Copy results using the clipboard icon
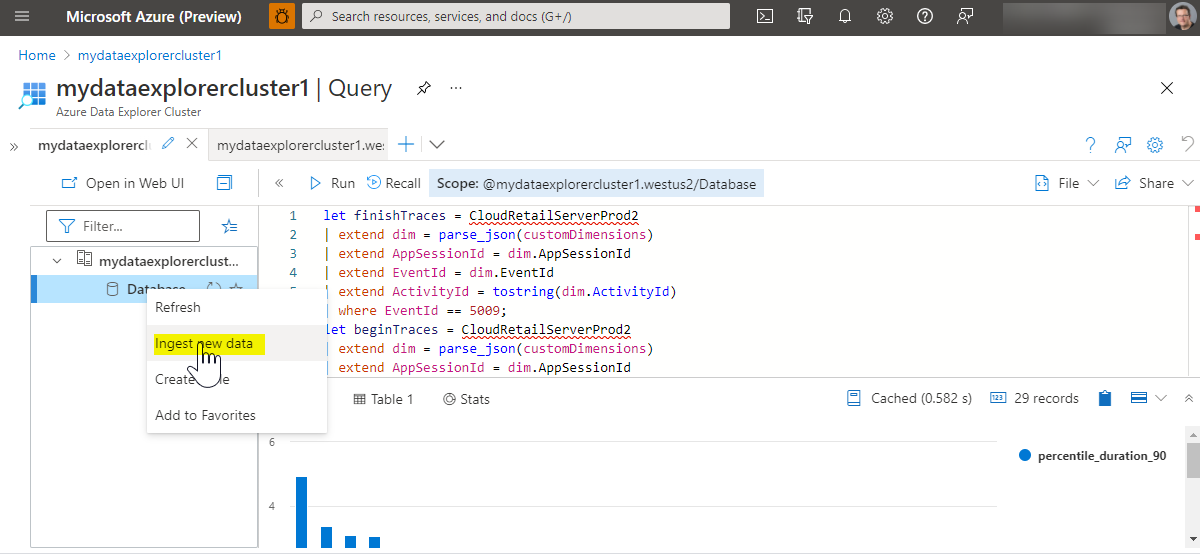Viewport: 1200px width, 554px height. pos(1104,398)
